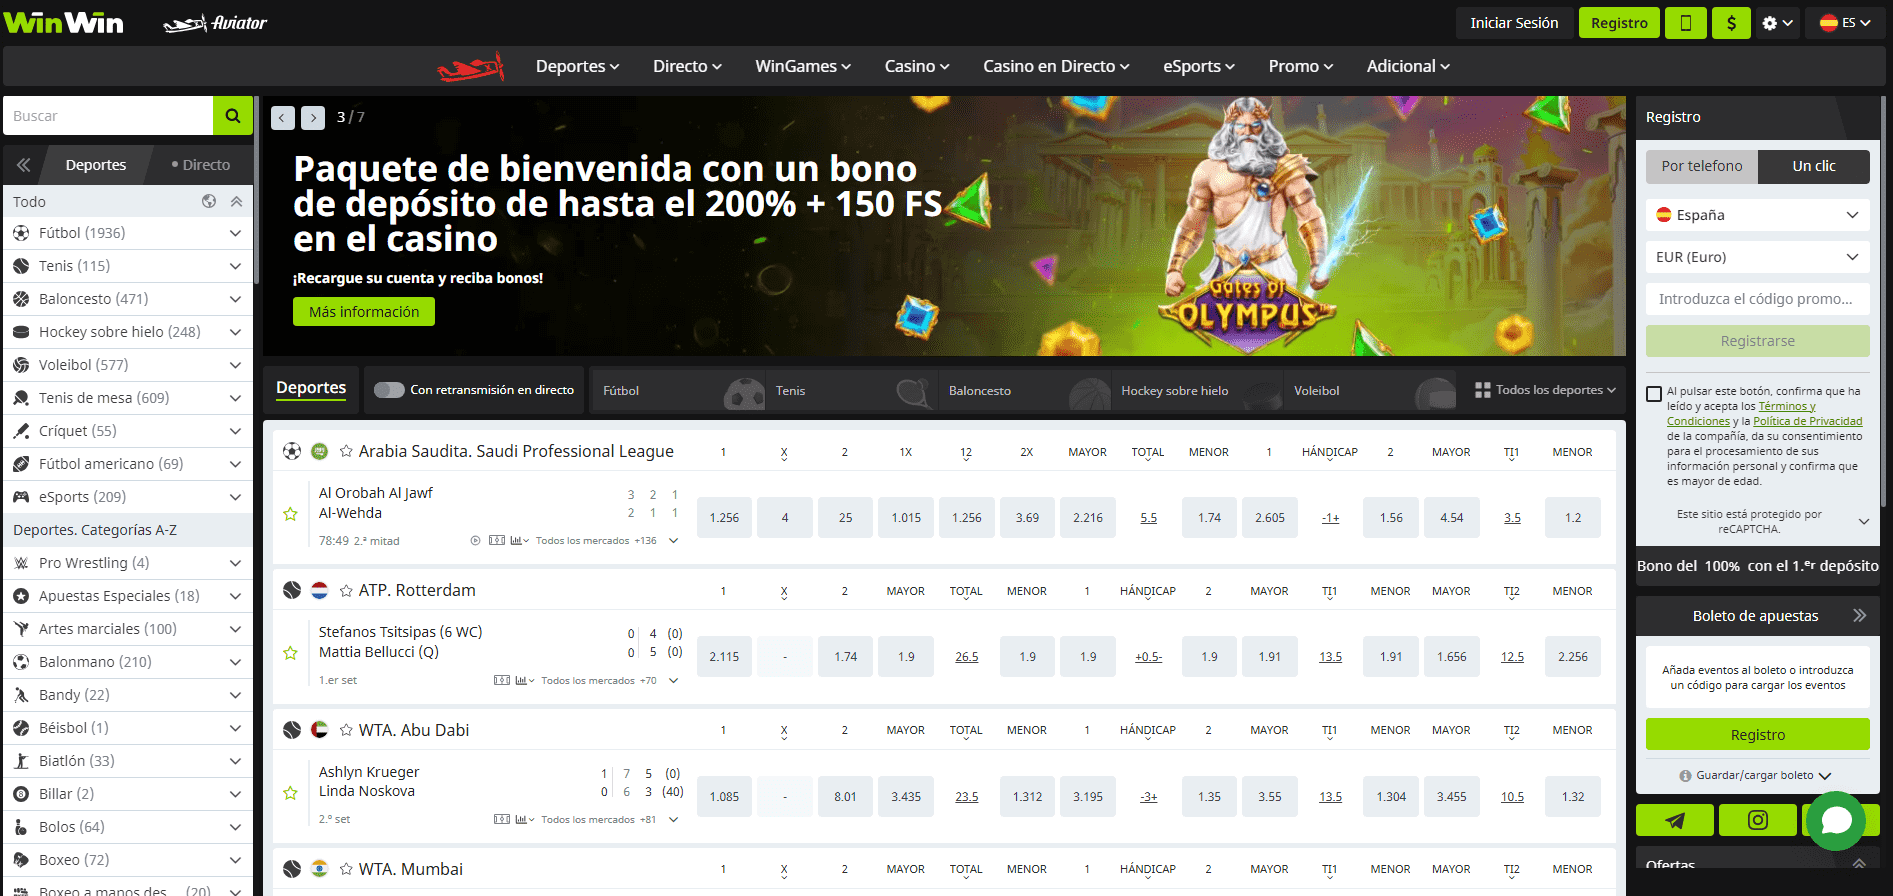Viewport: 1893px width, 896px height.
Task: Star the ATP Rotterdam league
Action: click(x=346, y=590)
